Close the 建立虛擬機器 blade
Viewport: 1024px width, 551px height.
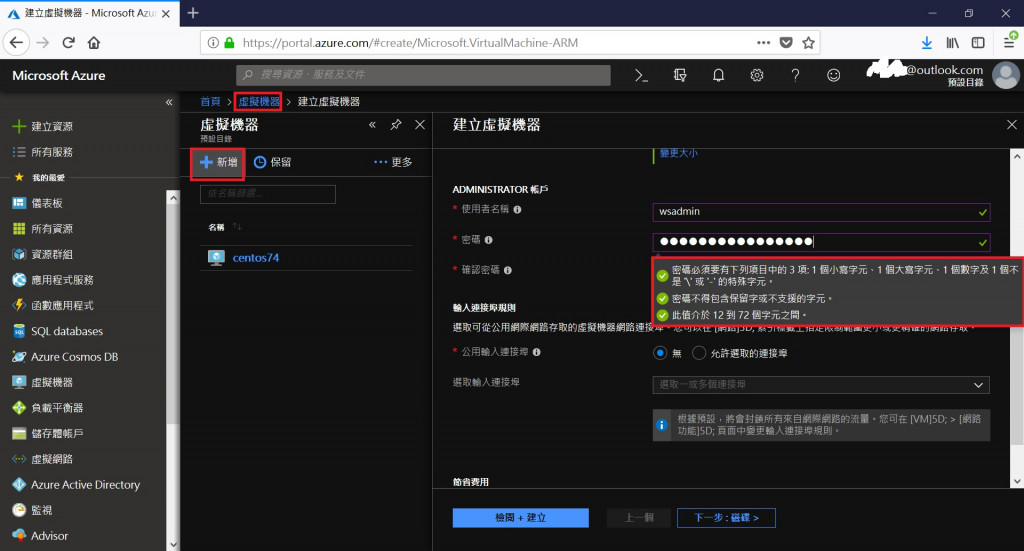coord(1012,125)
